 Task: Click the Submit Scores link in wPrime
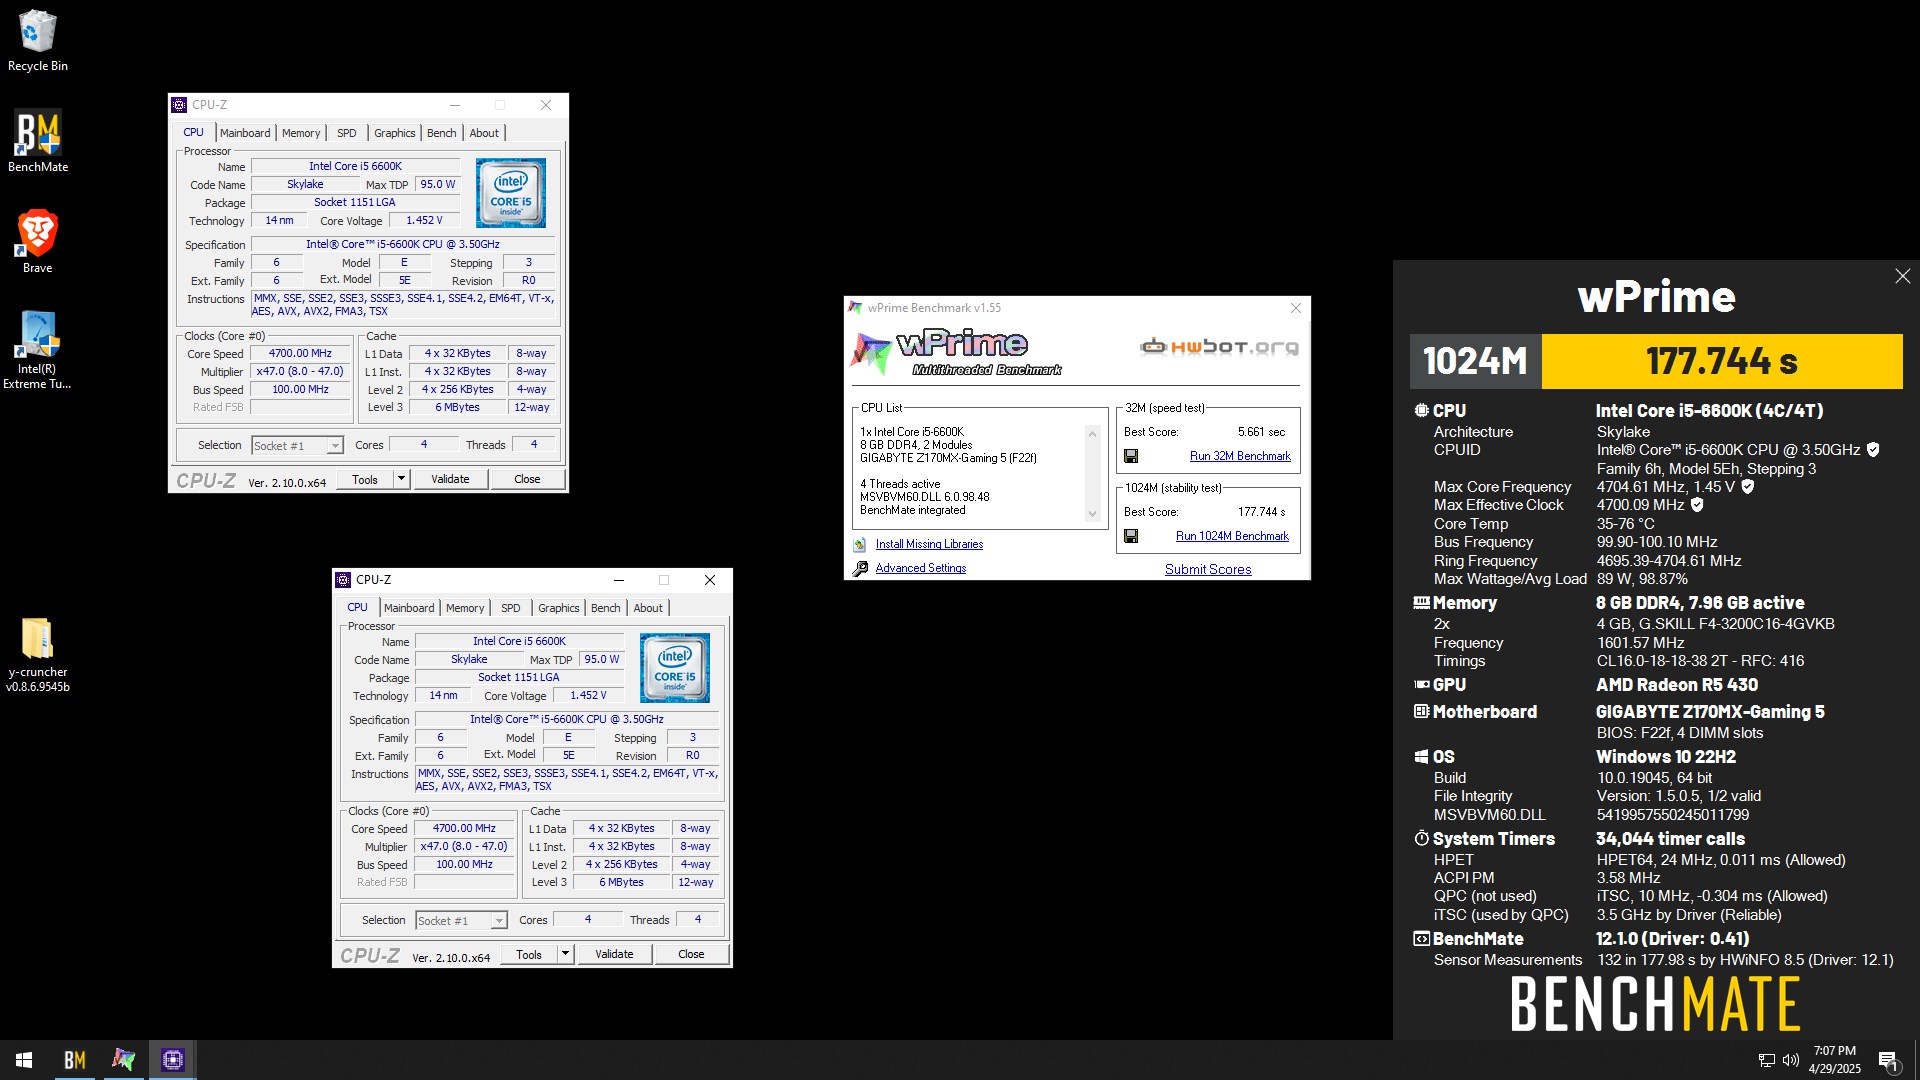pyautogui.click(x=1208, y=569)
